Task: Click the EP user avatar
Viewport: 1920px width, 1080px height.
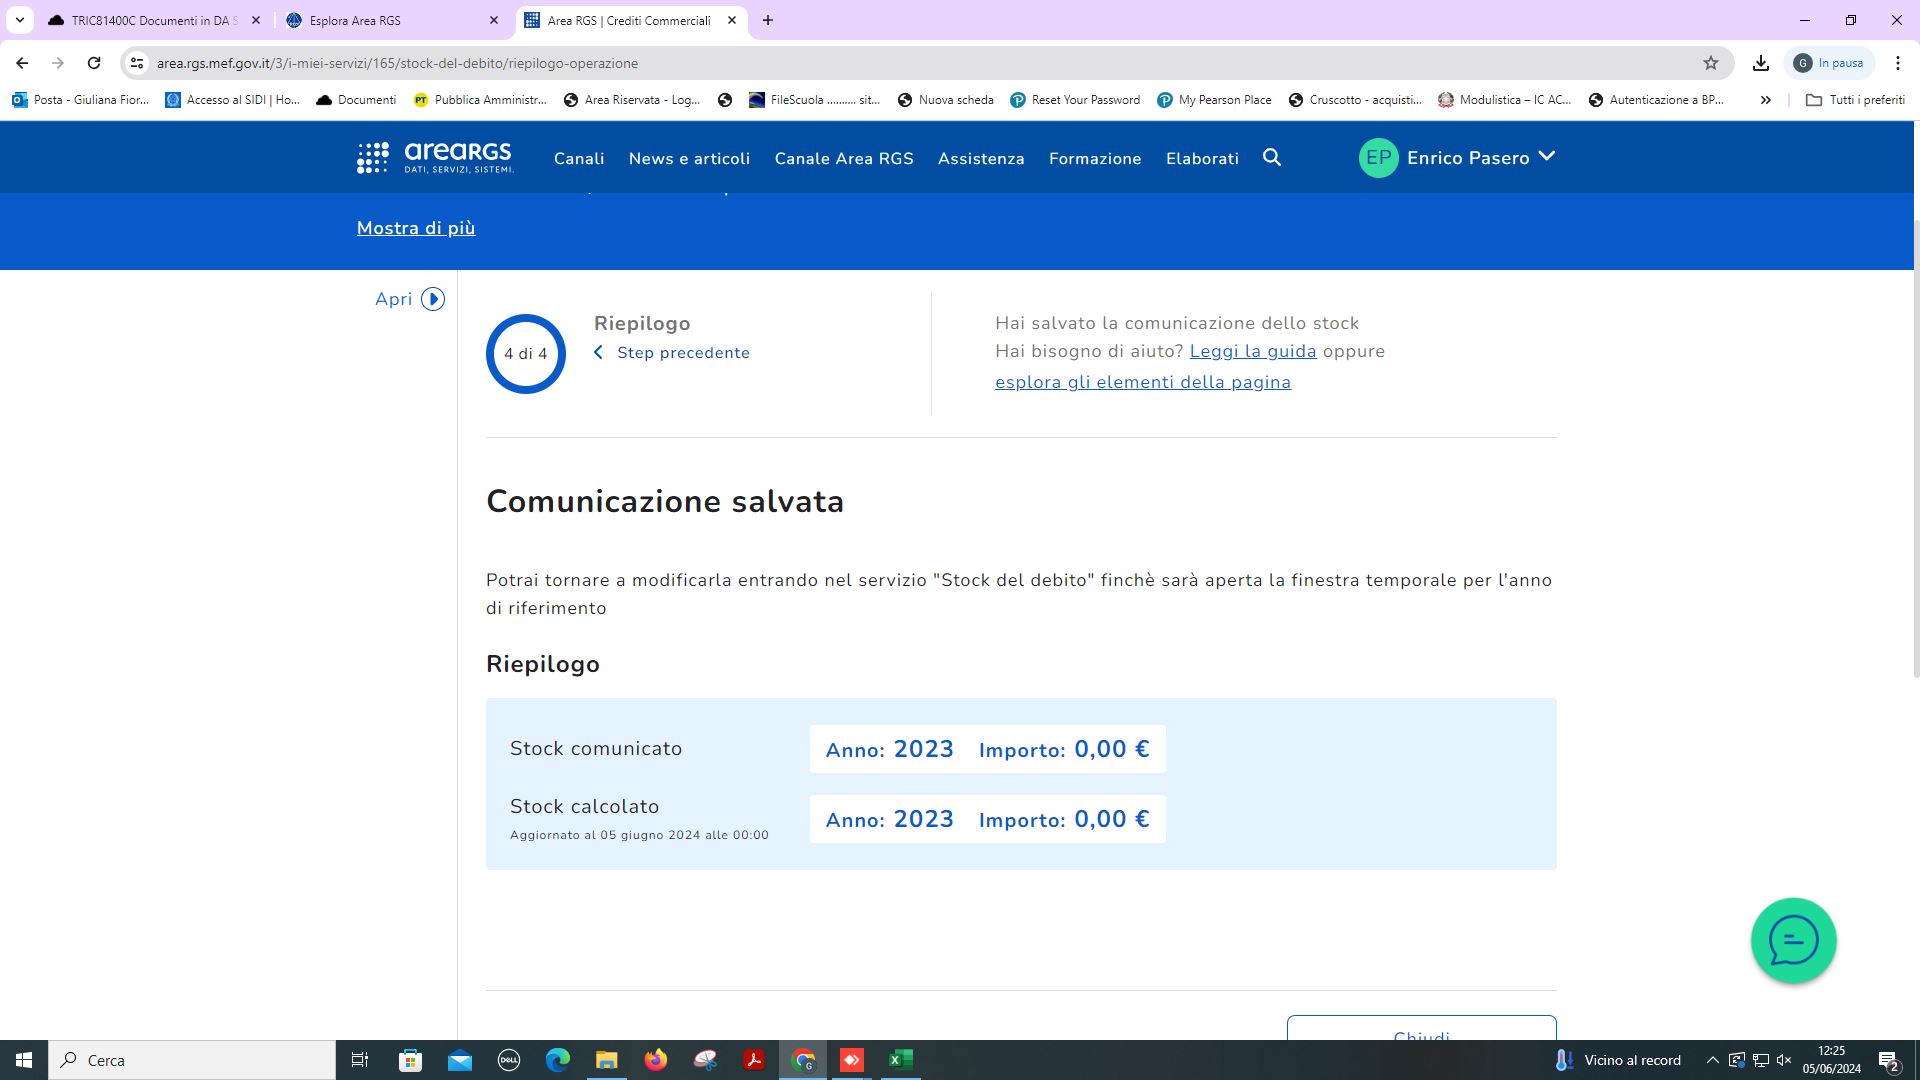Action: pyautogui.click(x=1378, y=158)
